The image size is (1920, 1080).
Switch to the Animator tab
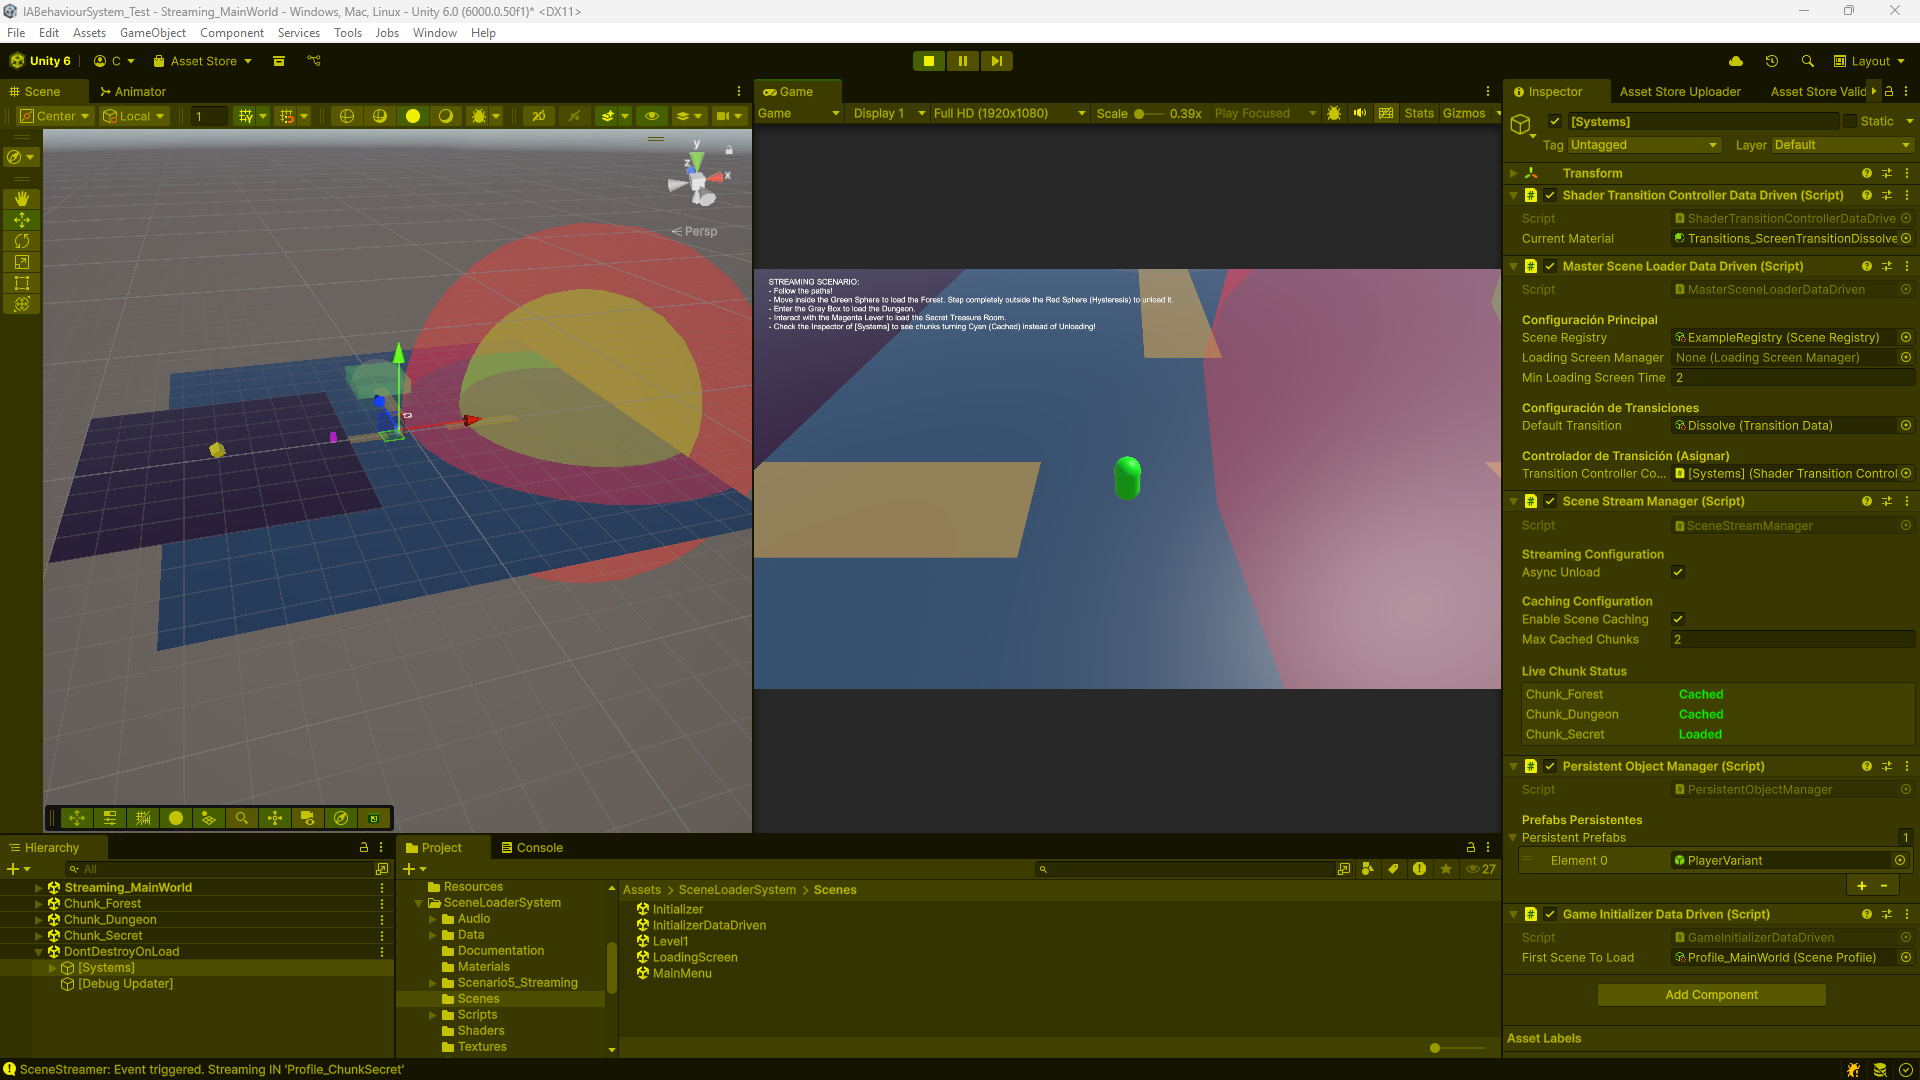[x=133, y=91]
